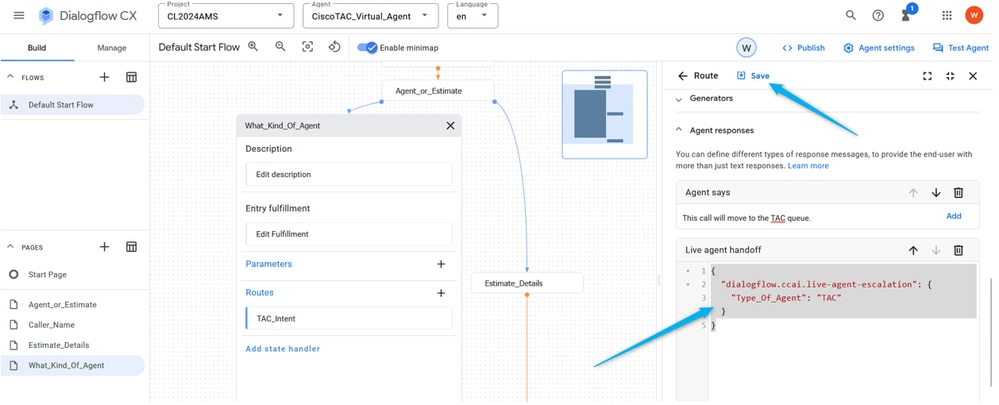This screenshot has height=405, width=999.
Task: Click Add state handler link
Action: (283, 348)
